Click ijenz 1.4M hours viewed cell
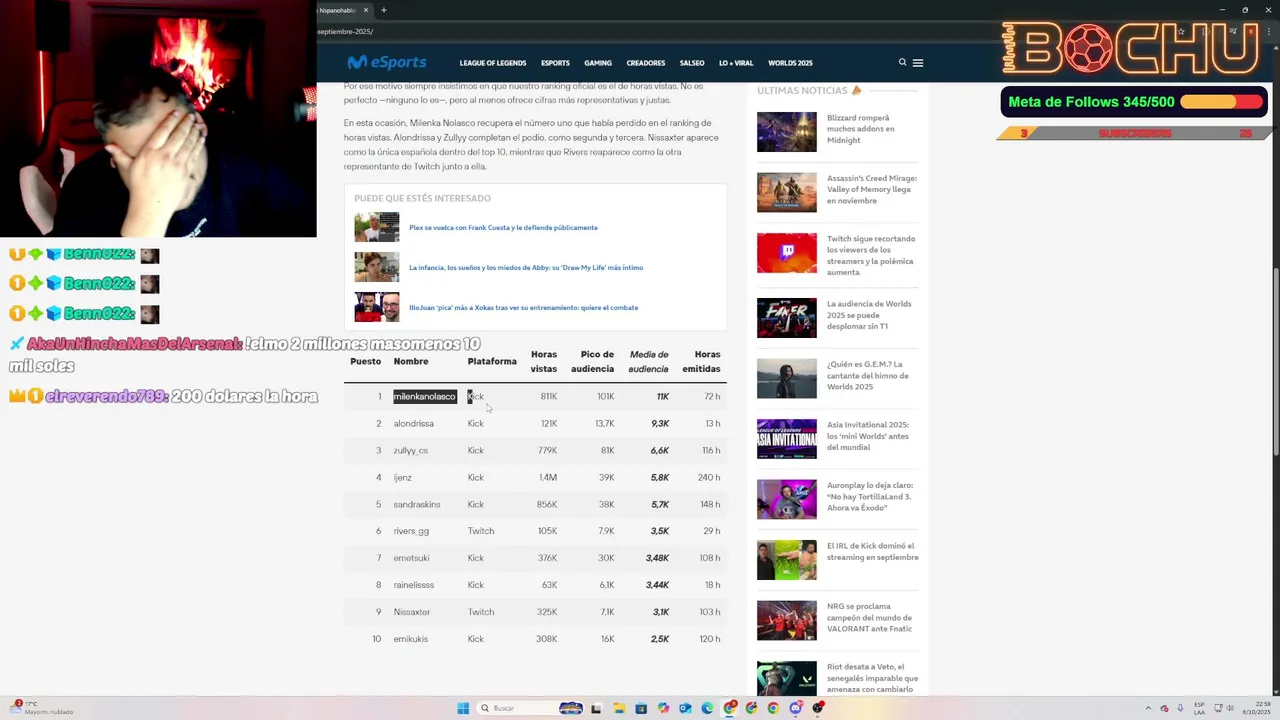The height and width of the screenshot is (720, 1280). (548, 478)
